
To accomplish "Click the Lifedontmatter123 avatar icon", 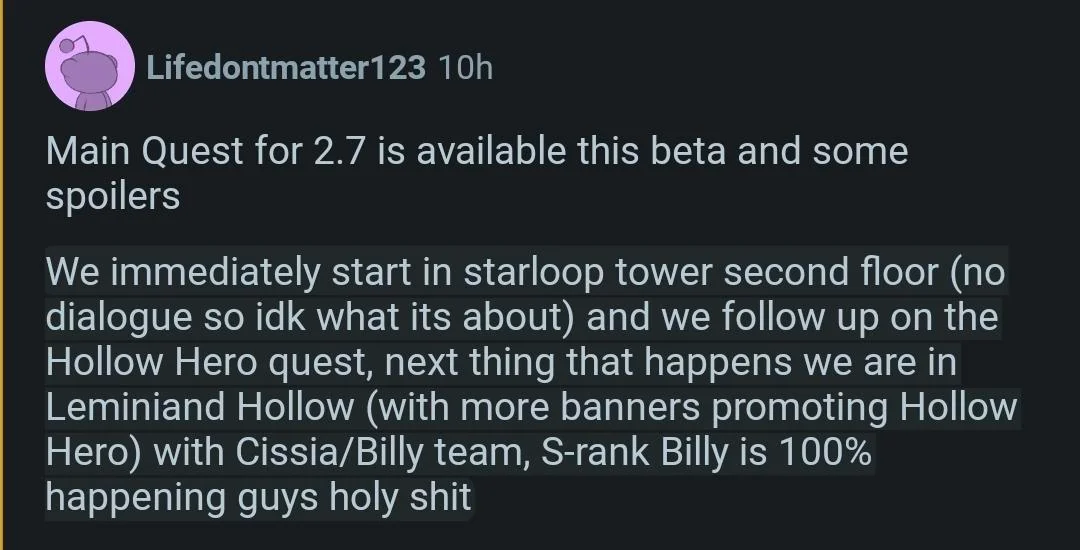I will click(x=90, y=66).
